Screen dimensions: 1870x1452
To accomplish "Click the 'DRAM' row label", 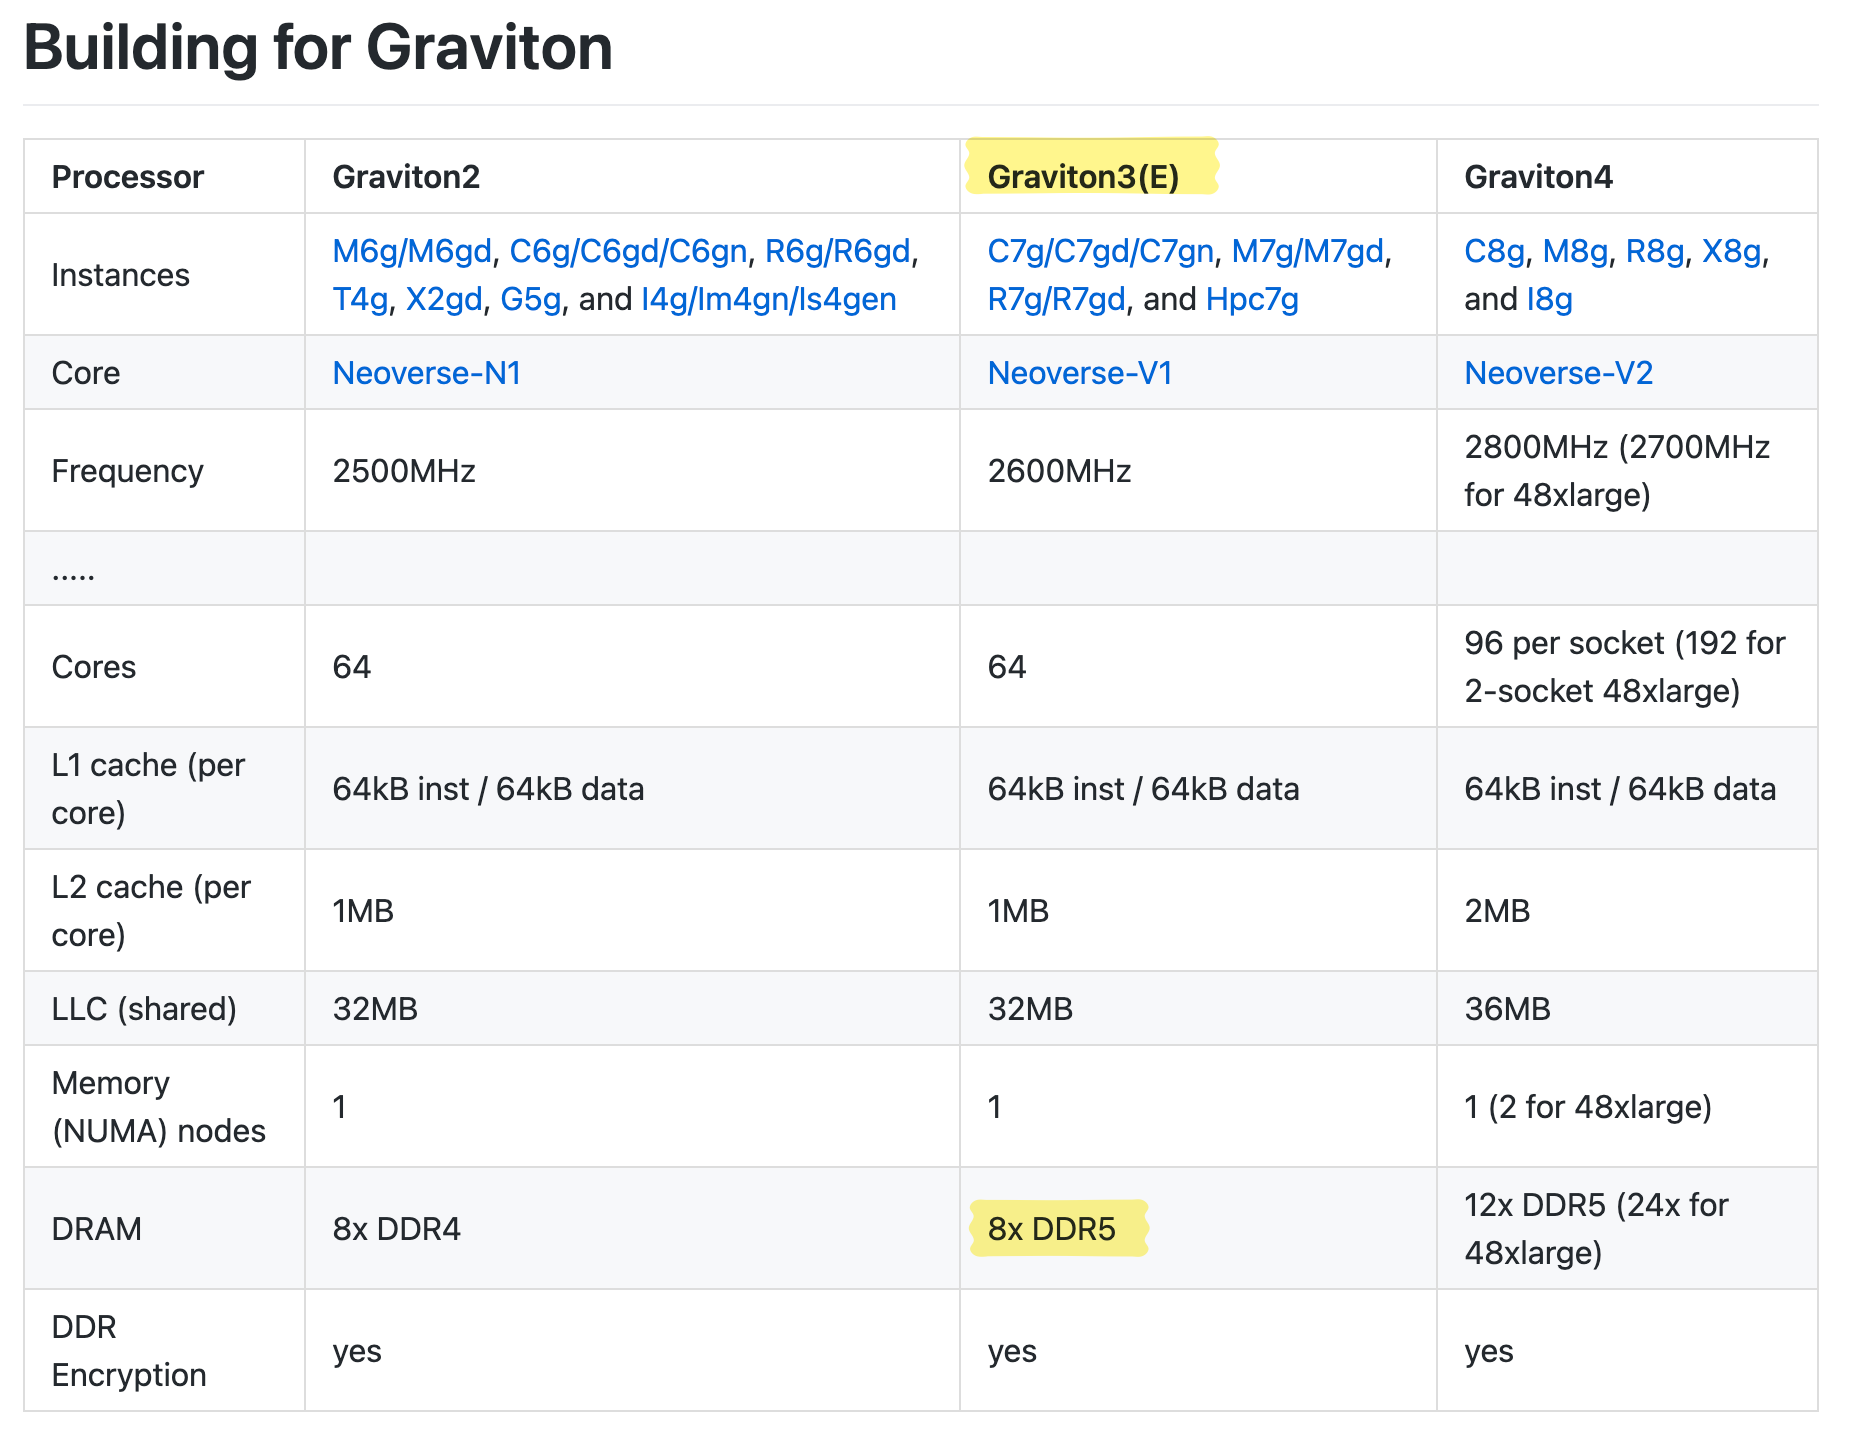I will coord(97,1229).
